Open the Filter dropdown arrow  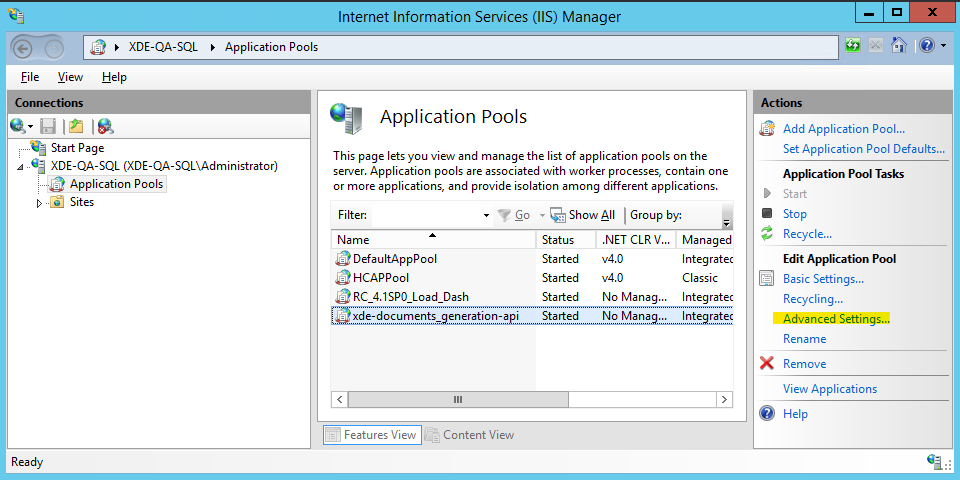(x=486, y=216)
